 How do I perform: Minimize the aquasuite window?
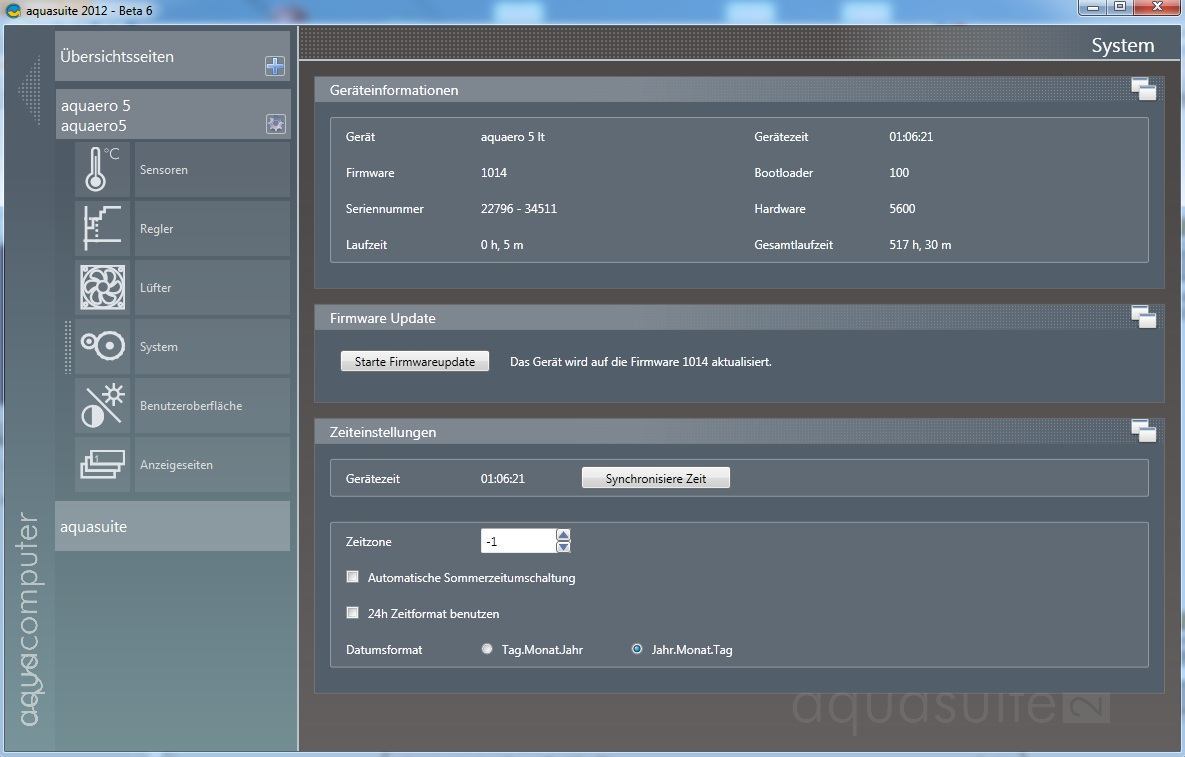point(1093,8)
